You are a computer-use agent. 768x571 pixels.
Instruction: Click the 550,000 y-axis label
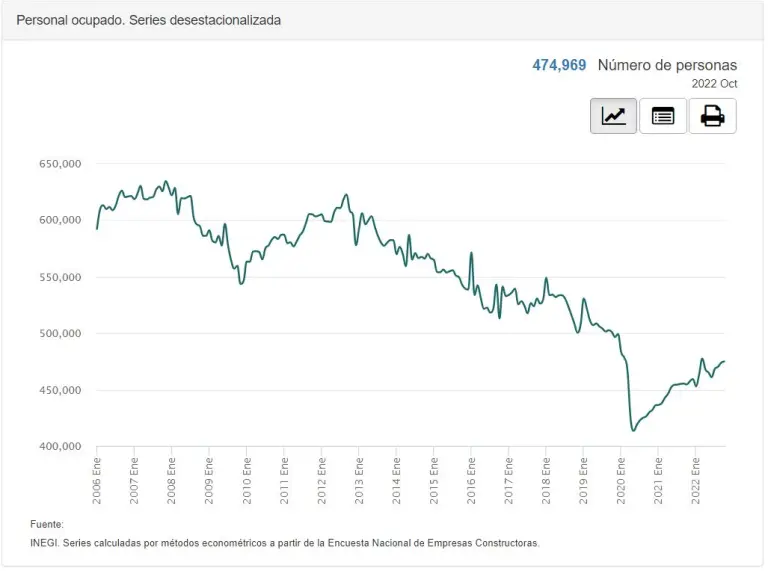point(58,277)
